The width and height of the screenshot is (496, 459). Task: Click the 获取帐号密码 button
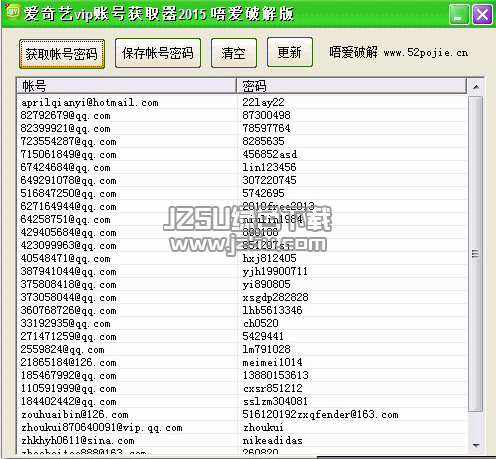pyautogui.click(x=62, y=54)
